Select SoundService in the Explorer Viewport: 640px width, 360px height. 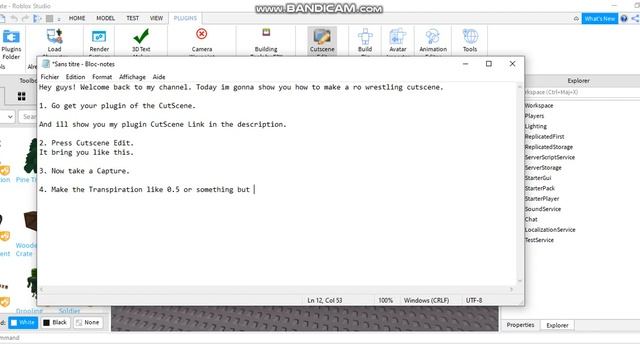(542, 209)
